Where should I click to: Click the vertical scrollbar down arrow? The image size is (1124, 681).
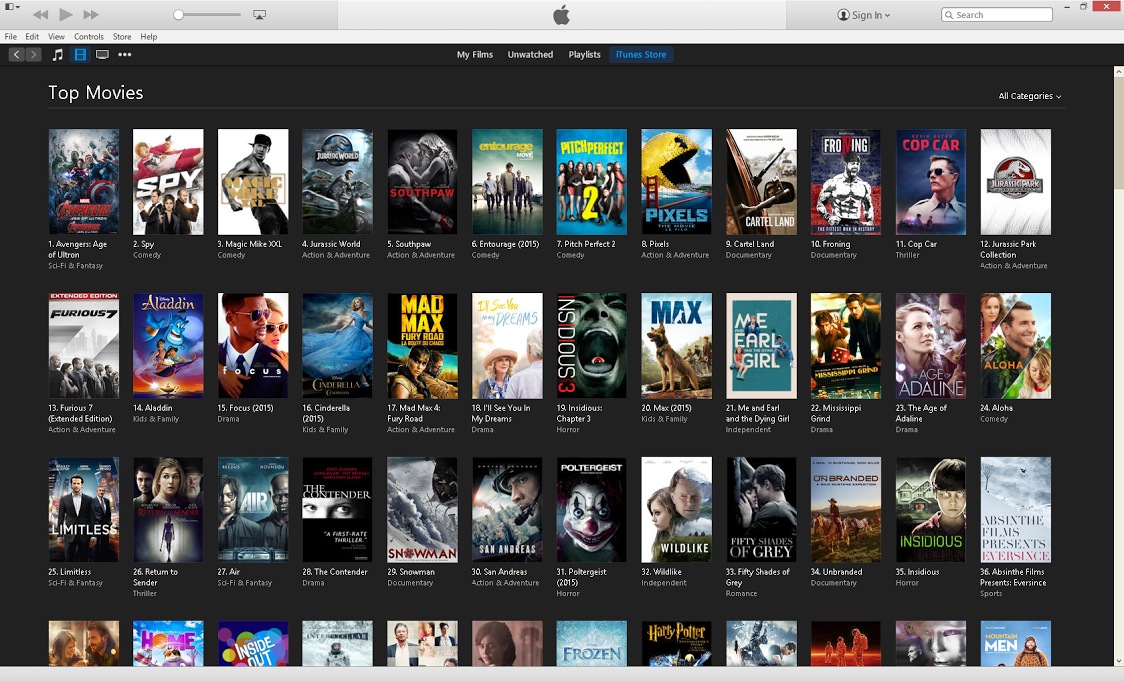[x=1118, y=661]
